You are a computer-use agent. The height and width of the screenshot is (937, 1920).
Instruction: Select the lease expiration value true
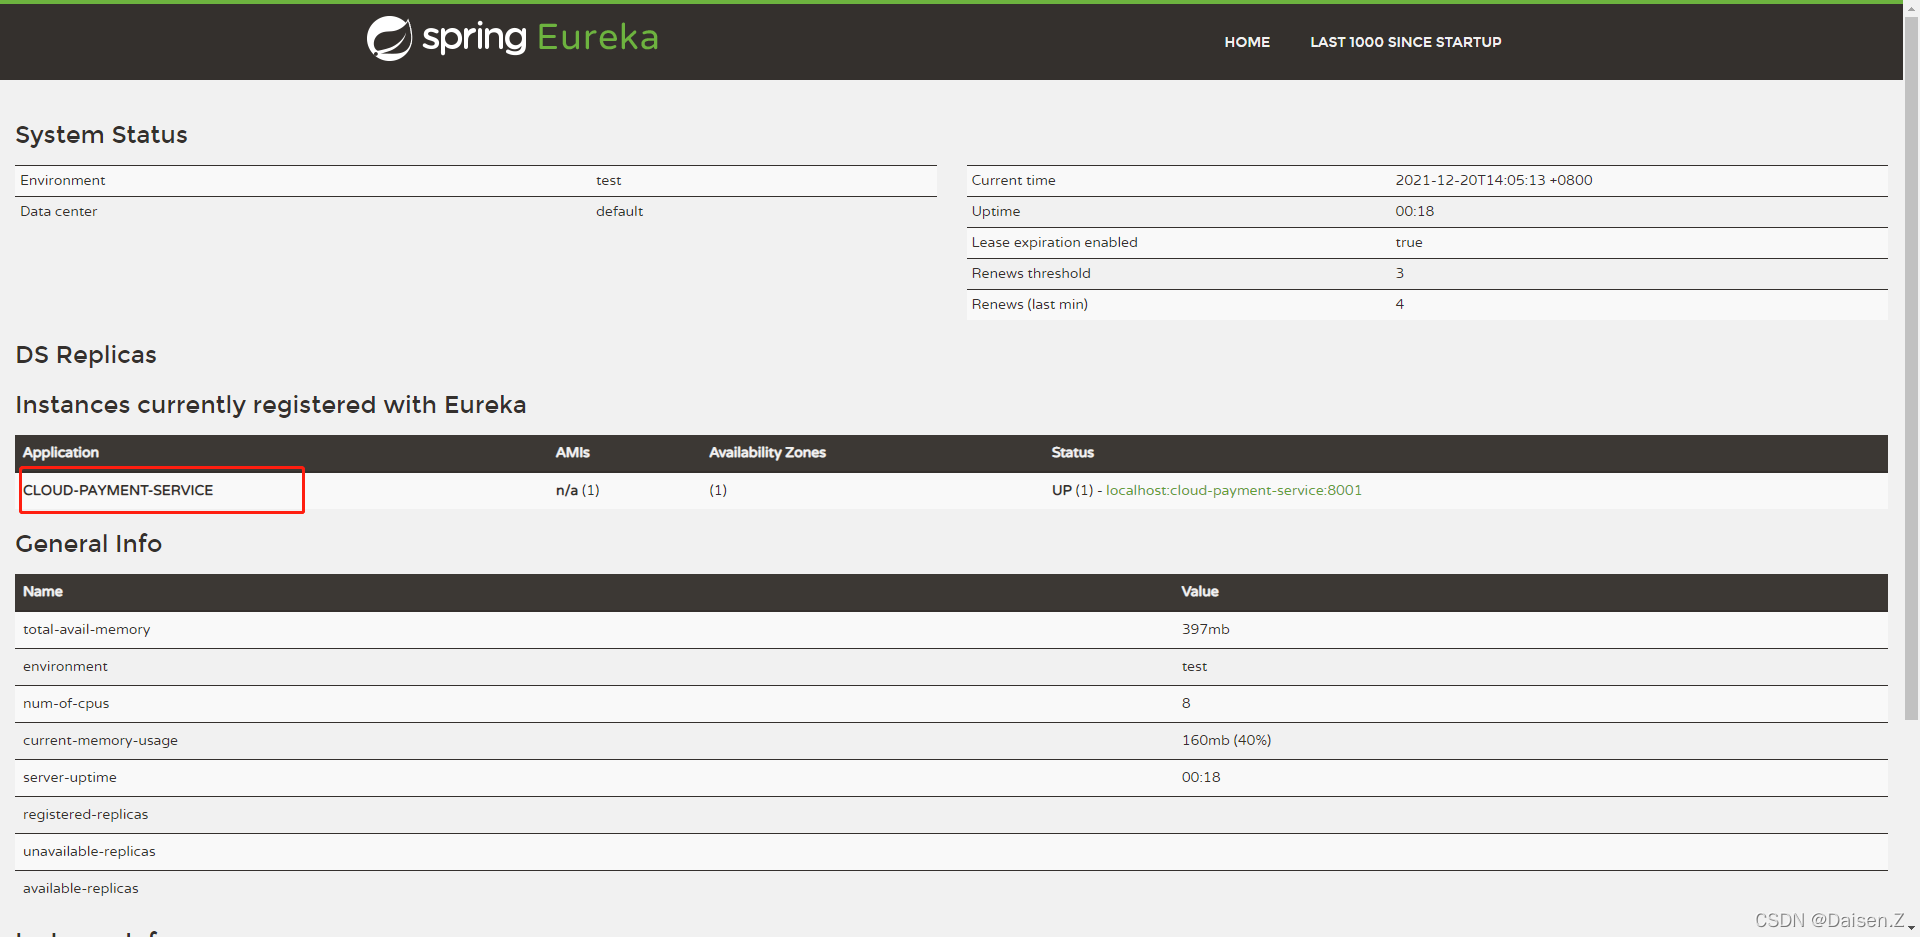click(1408, 242)
